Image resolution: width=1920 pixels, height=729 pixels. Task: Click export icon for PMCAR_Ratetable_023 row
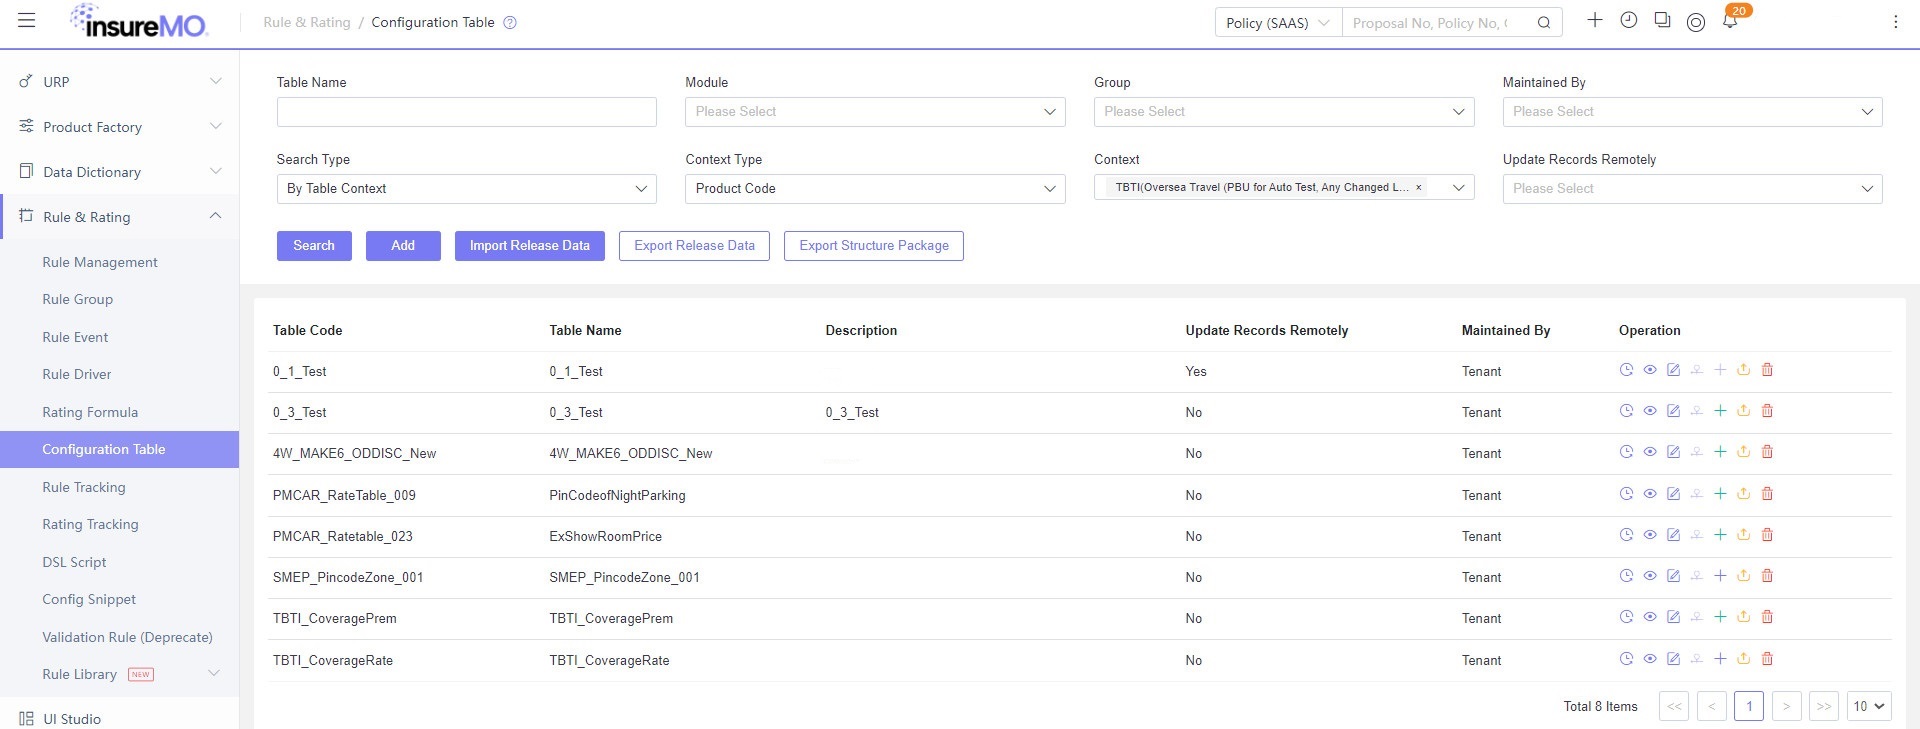tap(1743, 535)
